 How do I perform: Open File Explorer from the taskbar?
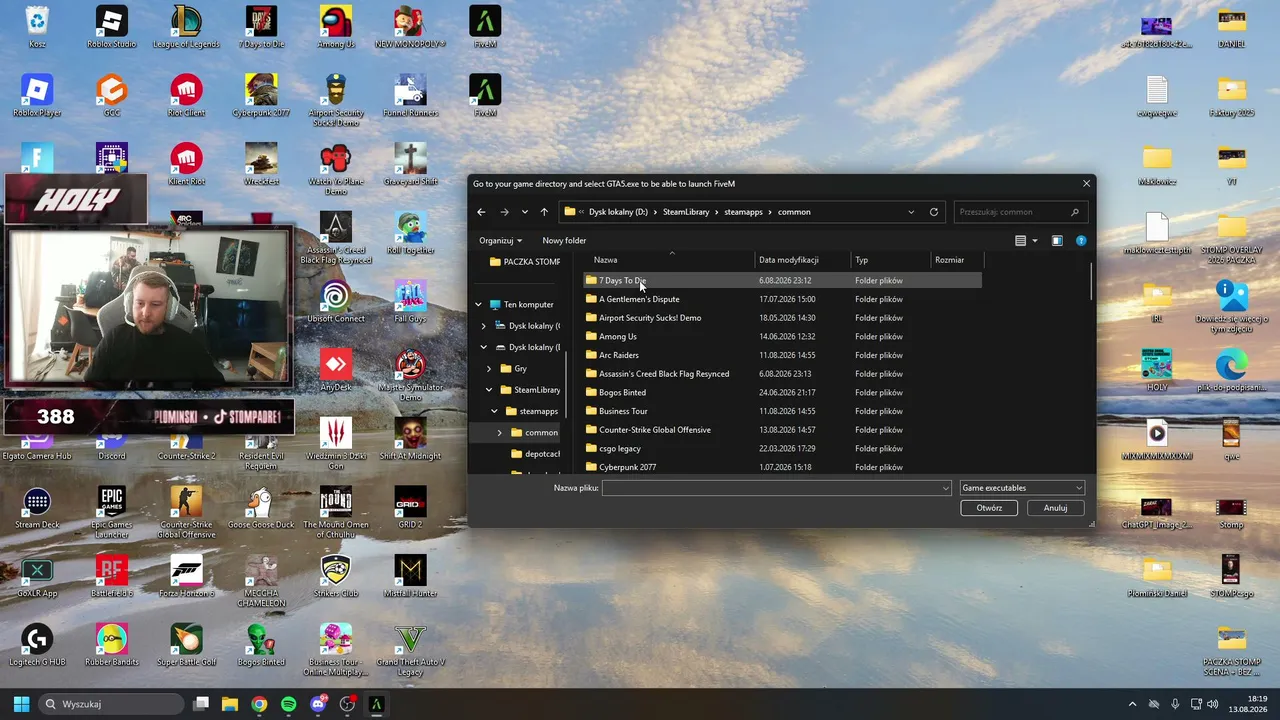[x=229, y=704]
